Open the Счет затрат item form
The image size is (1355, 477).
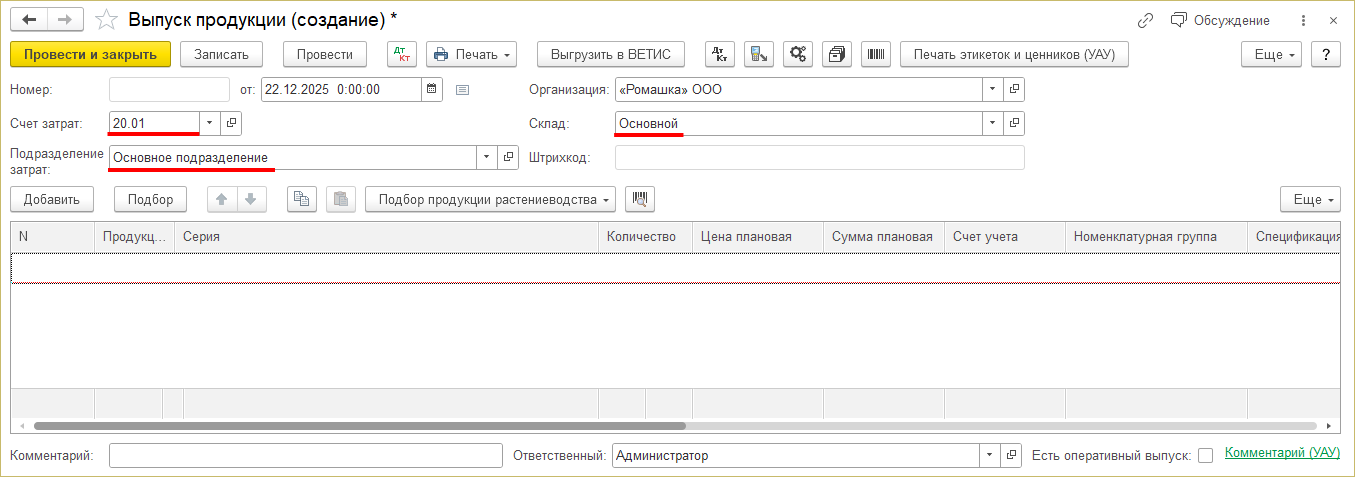coord(231,123)
